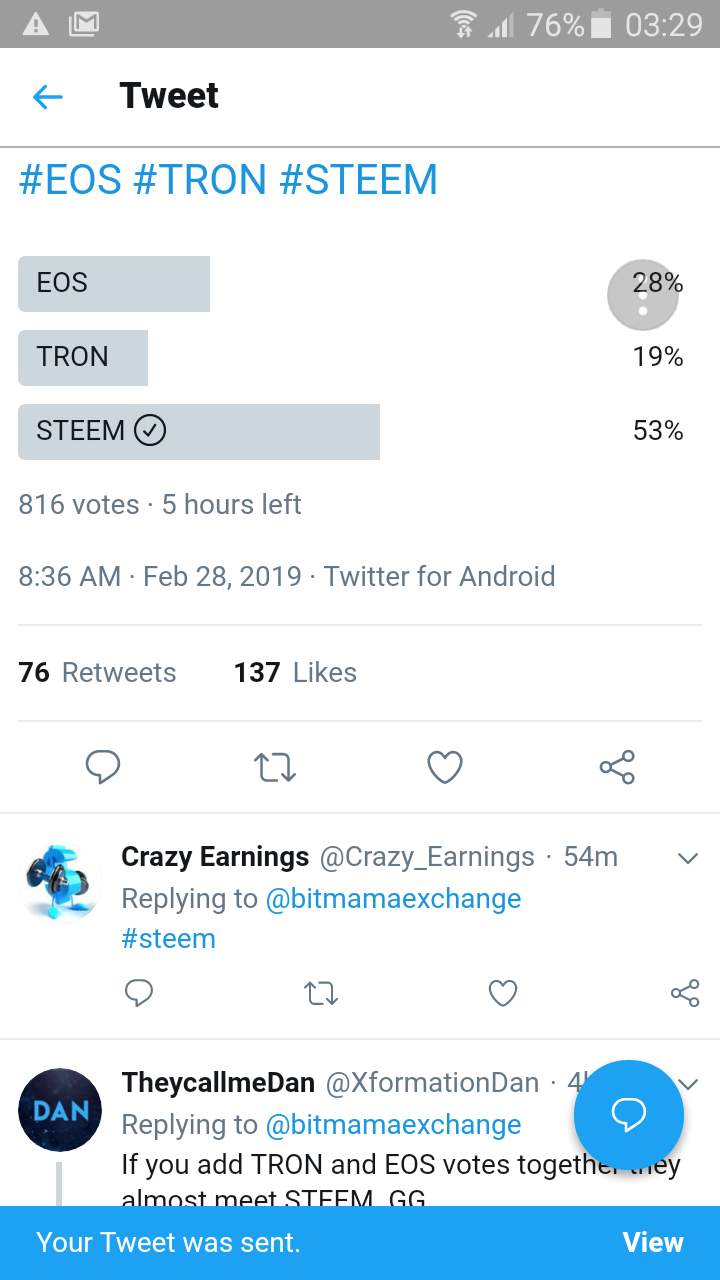Share Crazy Earnings' reply

pos(685,993)
